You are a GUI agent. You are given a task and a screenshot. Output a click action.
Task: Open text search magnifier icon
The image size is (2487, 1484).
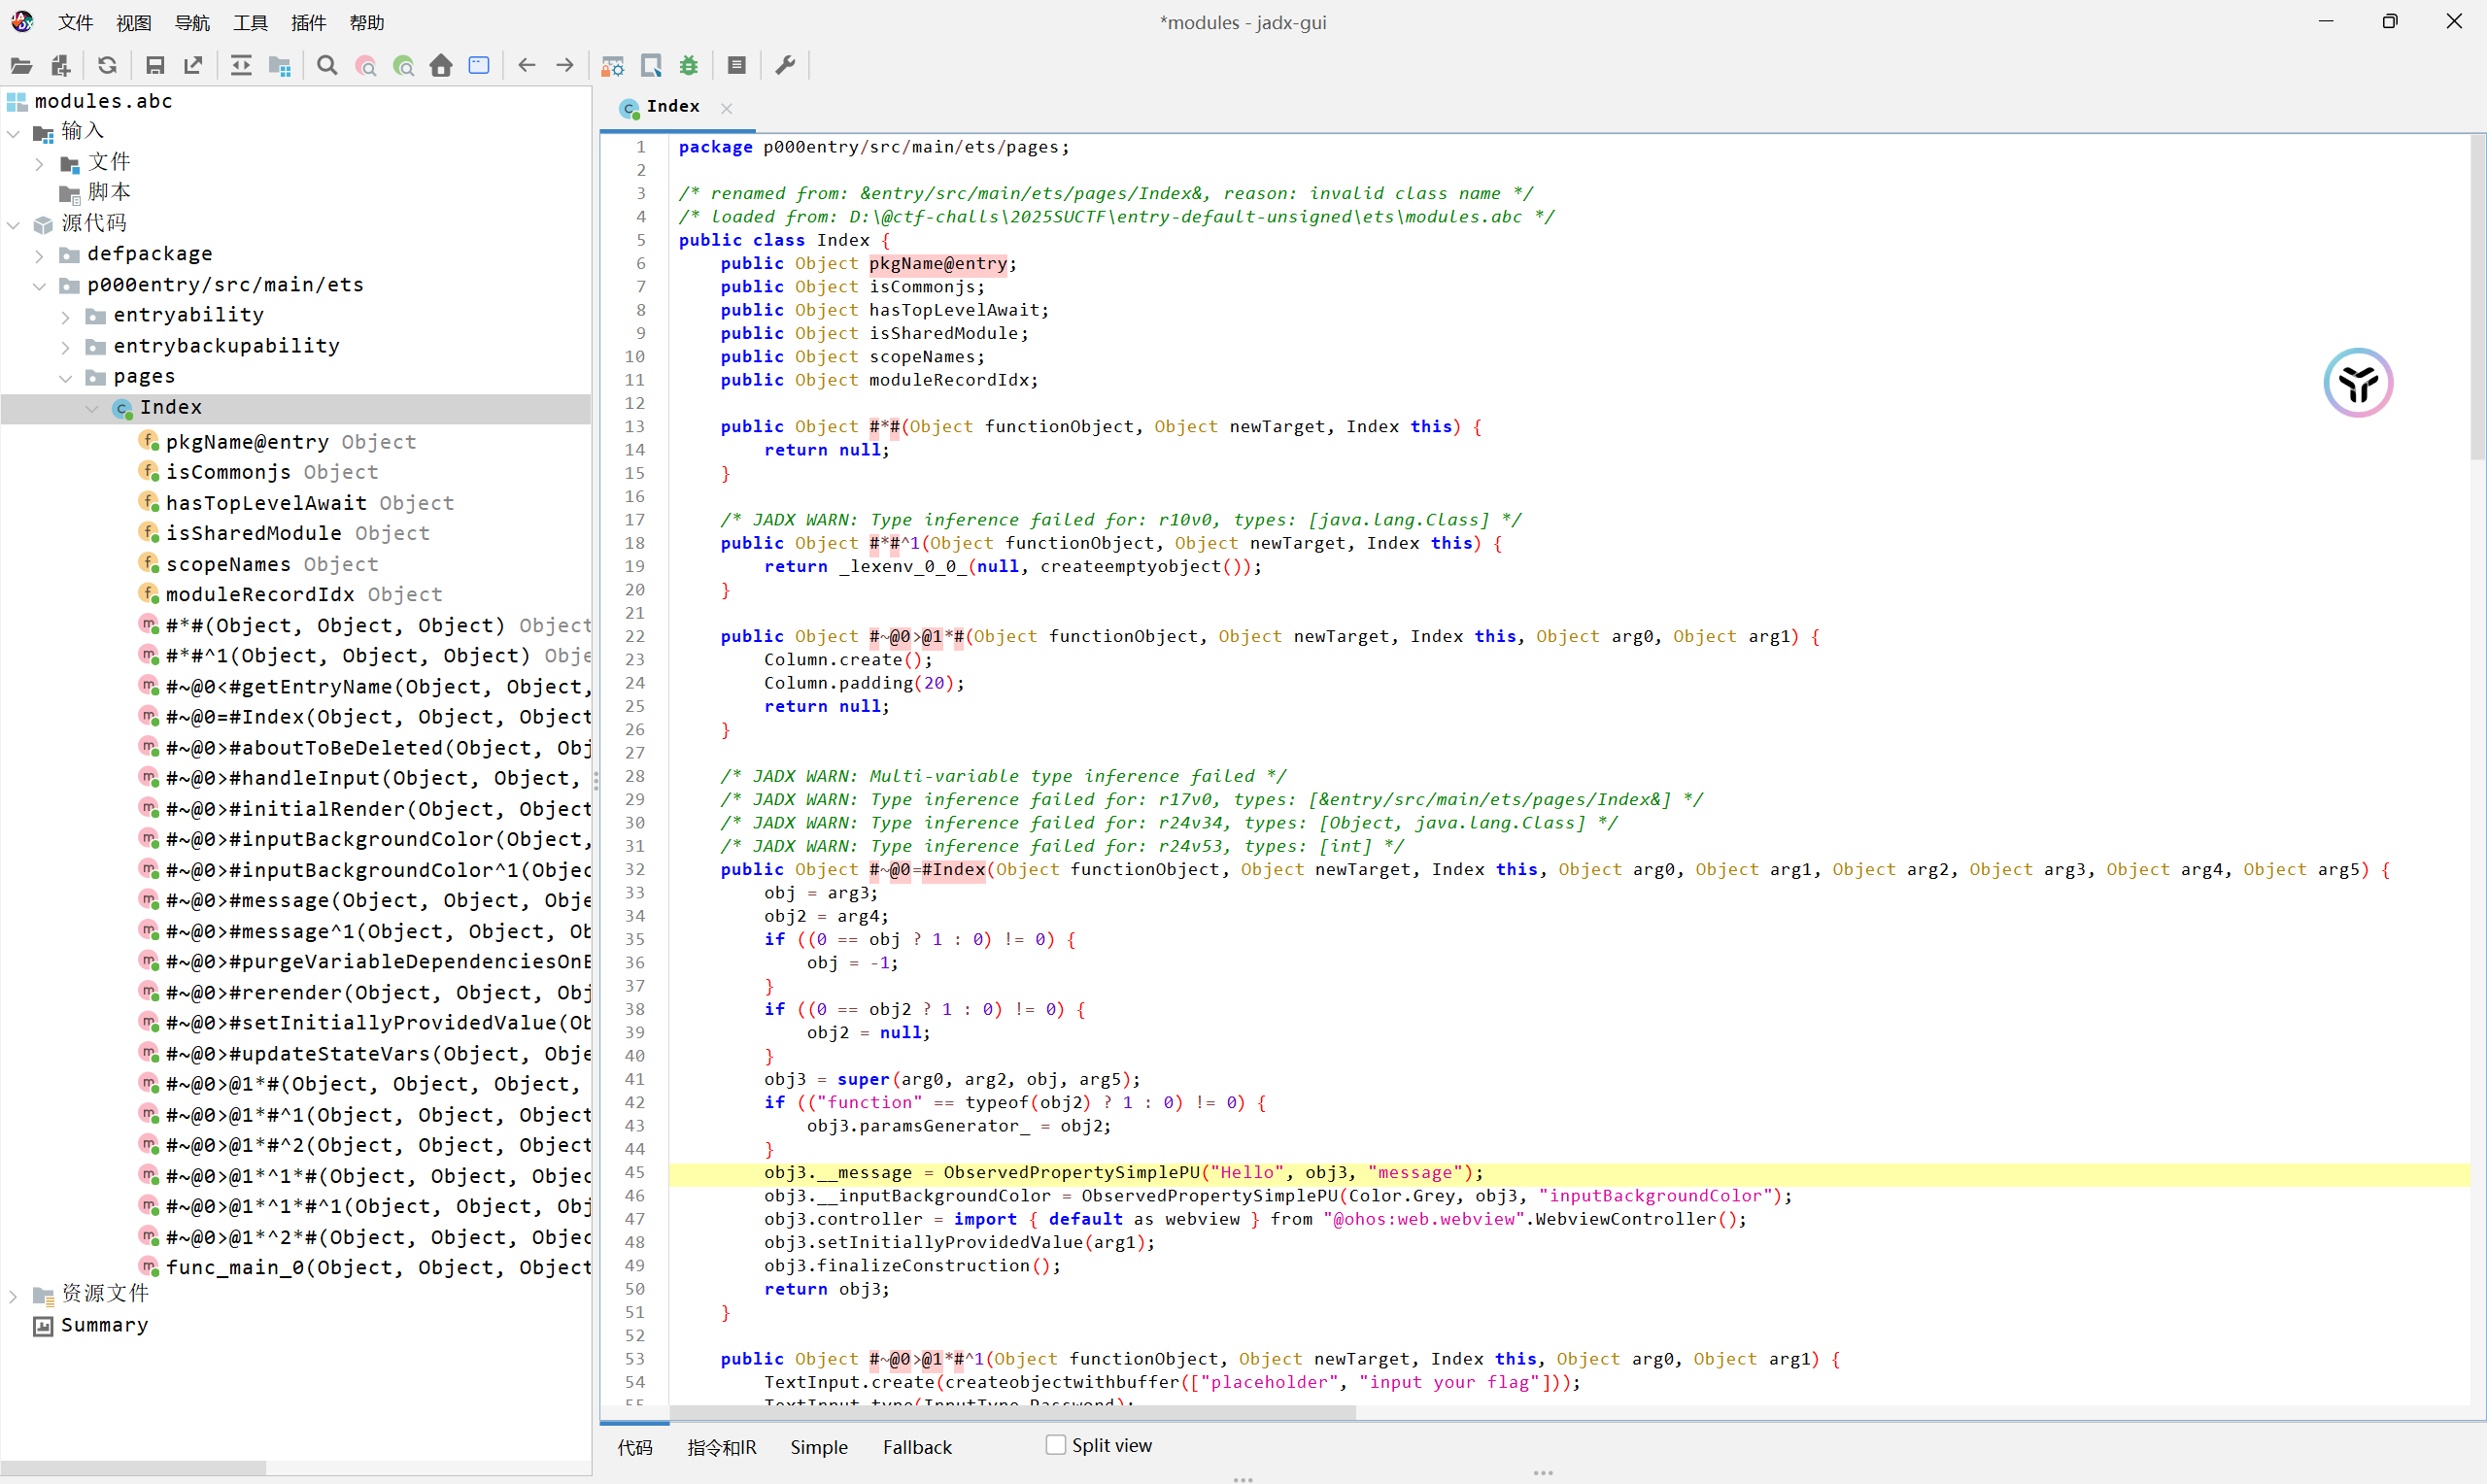pos(327,66)
